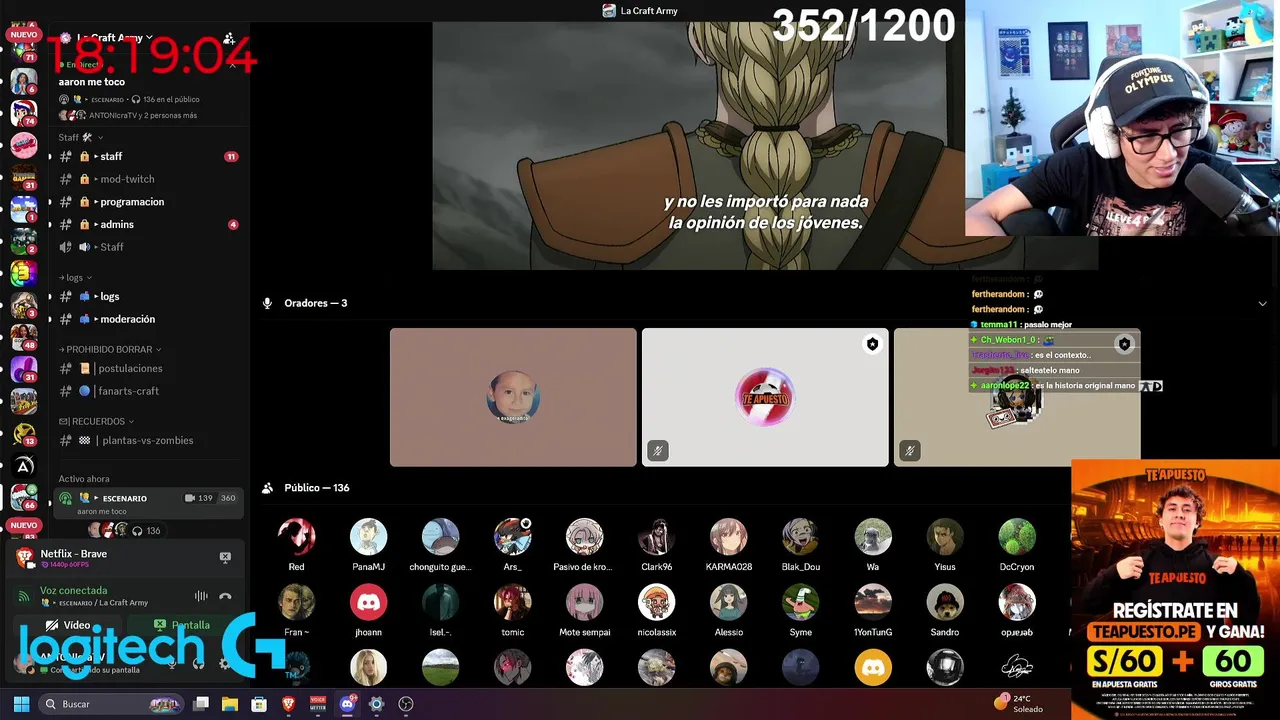
Task: Open audience member tomic's avatar
Action: [512, 603]
